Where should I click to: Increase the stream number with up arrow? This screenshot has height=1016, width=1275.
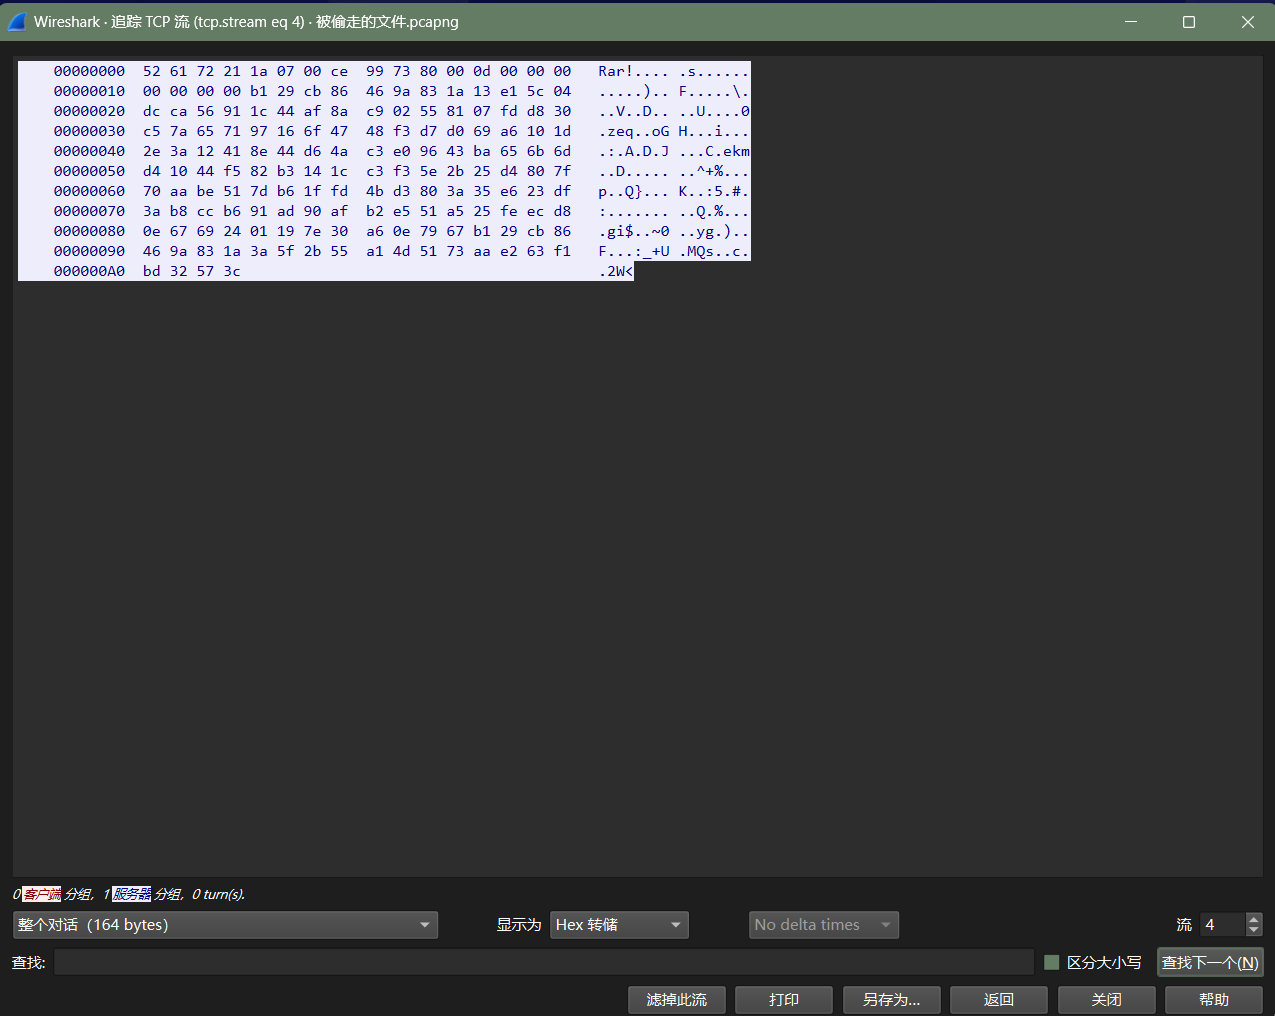pyautogui.click(x=1254, y=918)
